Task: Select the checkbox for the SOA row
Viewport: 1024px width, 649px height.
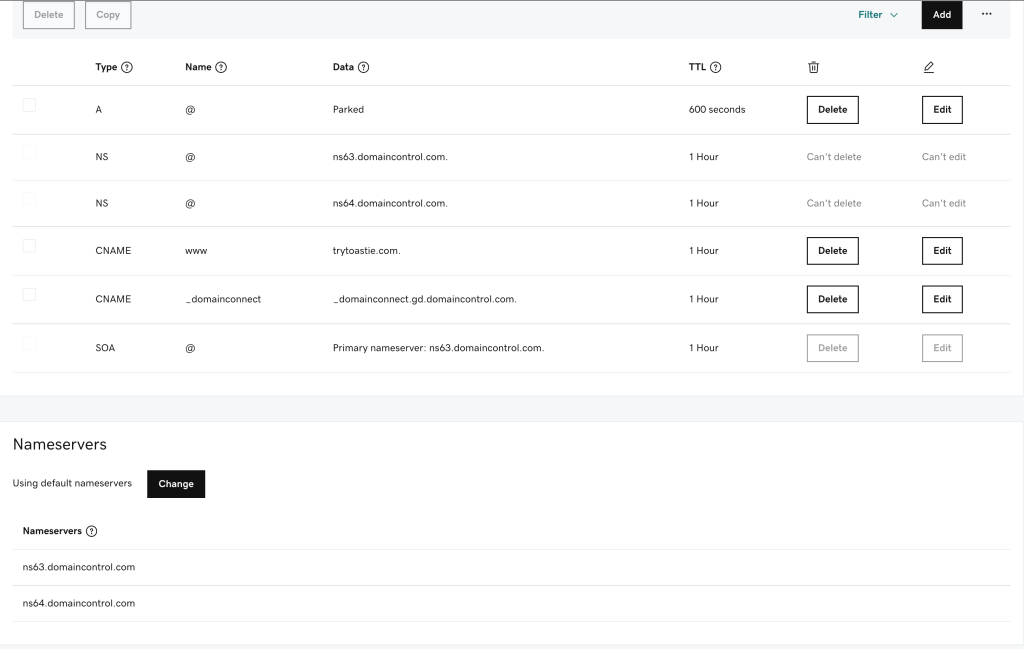Action: (29, 343)
